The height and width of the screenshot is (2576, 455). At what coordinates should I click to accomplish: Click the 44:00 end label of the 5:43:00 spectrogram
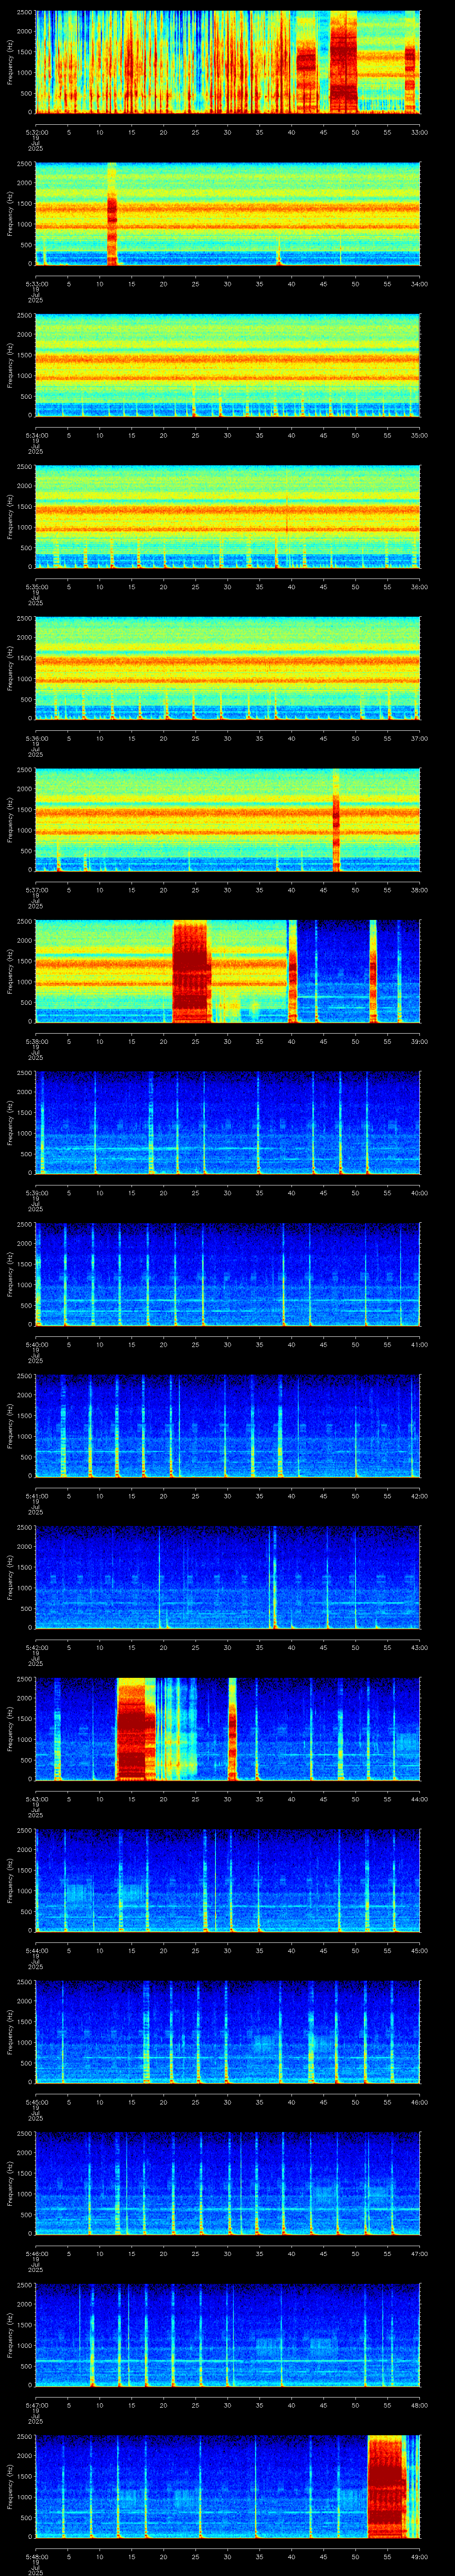click(x=419, y=1799)
